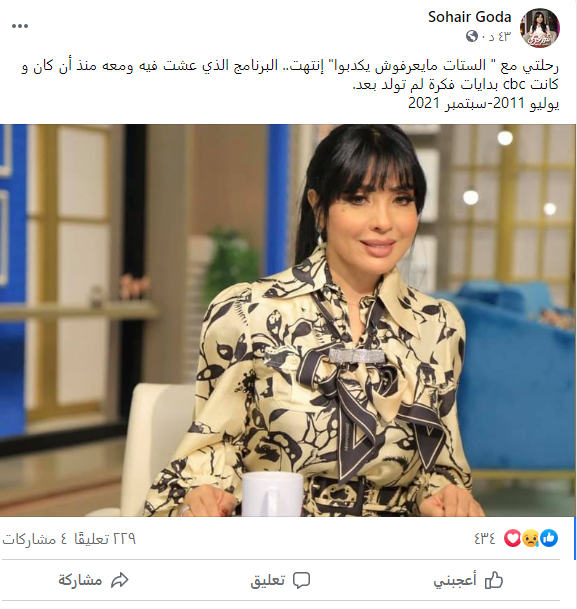This screenshot has height=609, width=577.
Task: Click the تعليق comment label
Action: pos(268,580)
